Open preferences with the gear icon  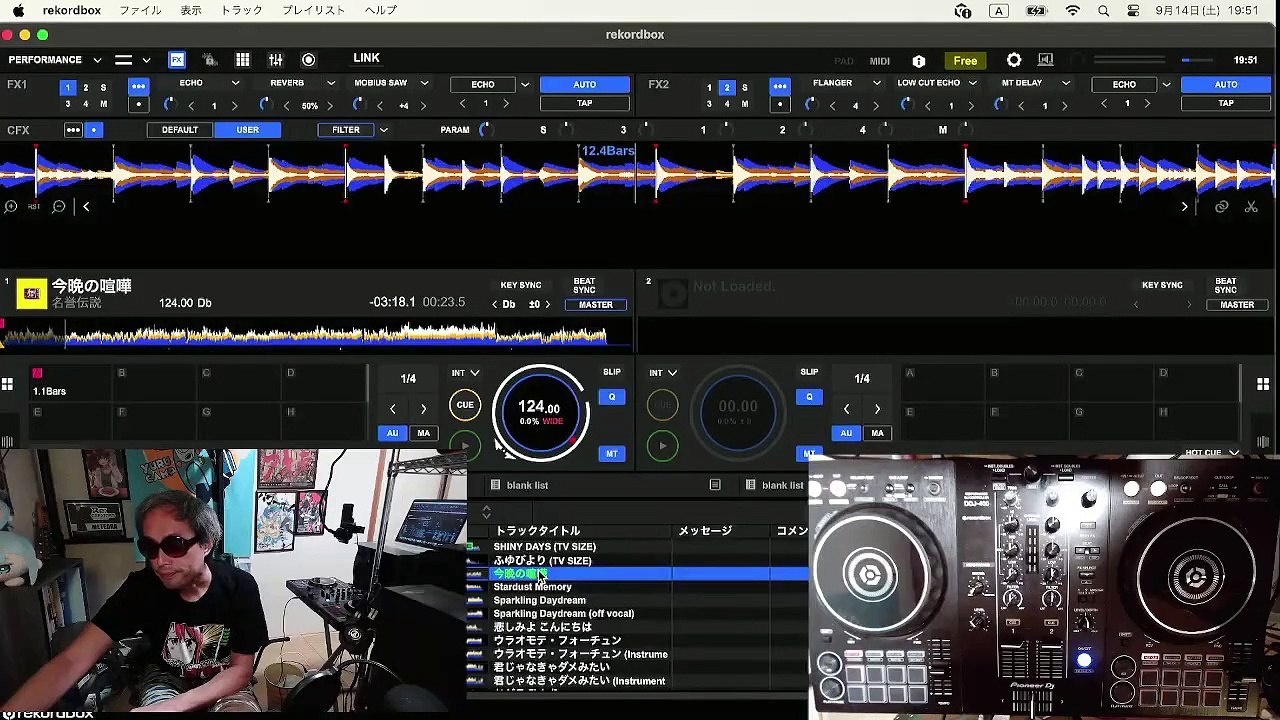[1013, 60]
